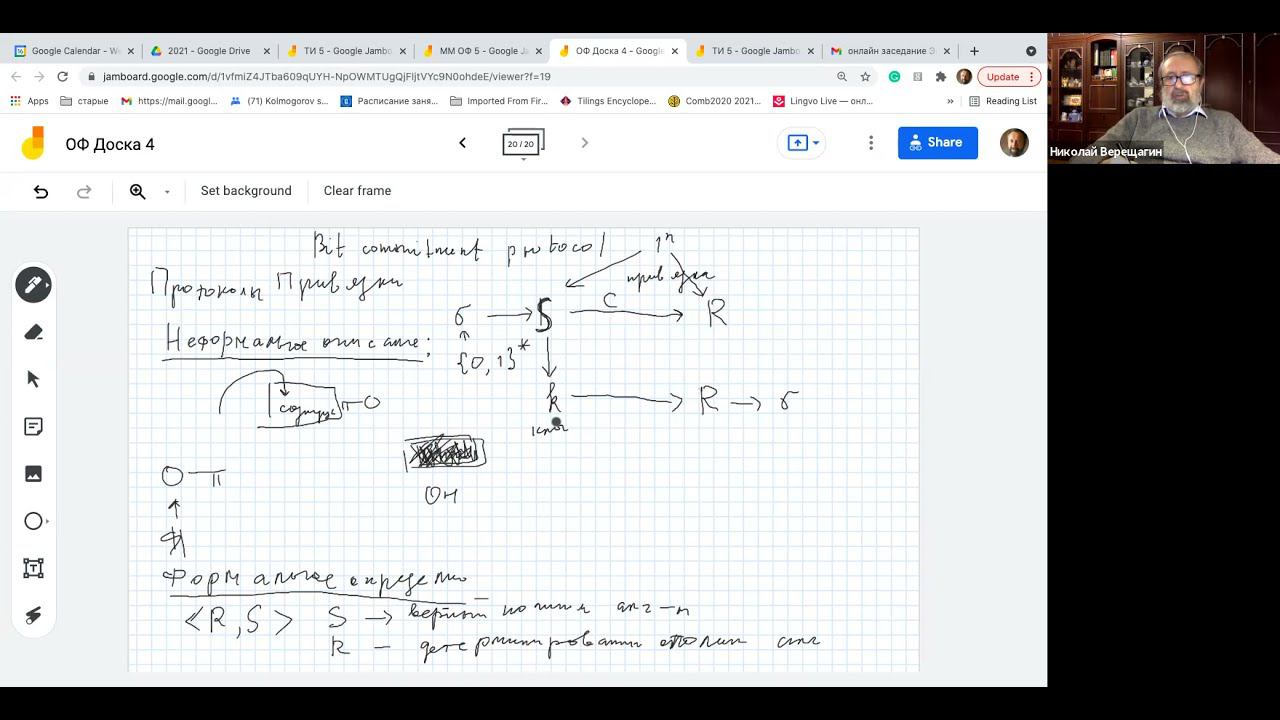Bookmark this page with the star

(865, 76)
